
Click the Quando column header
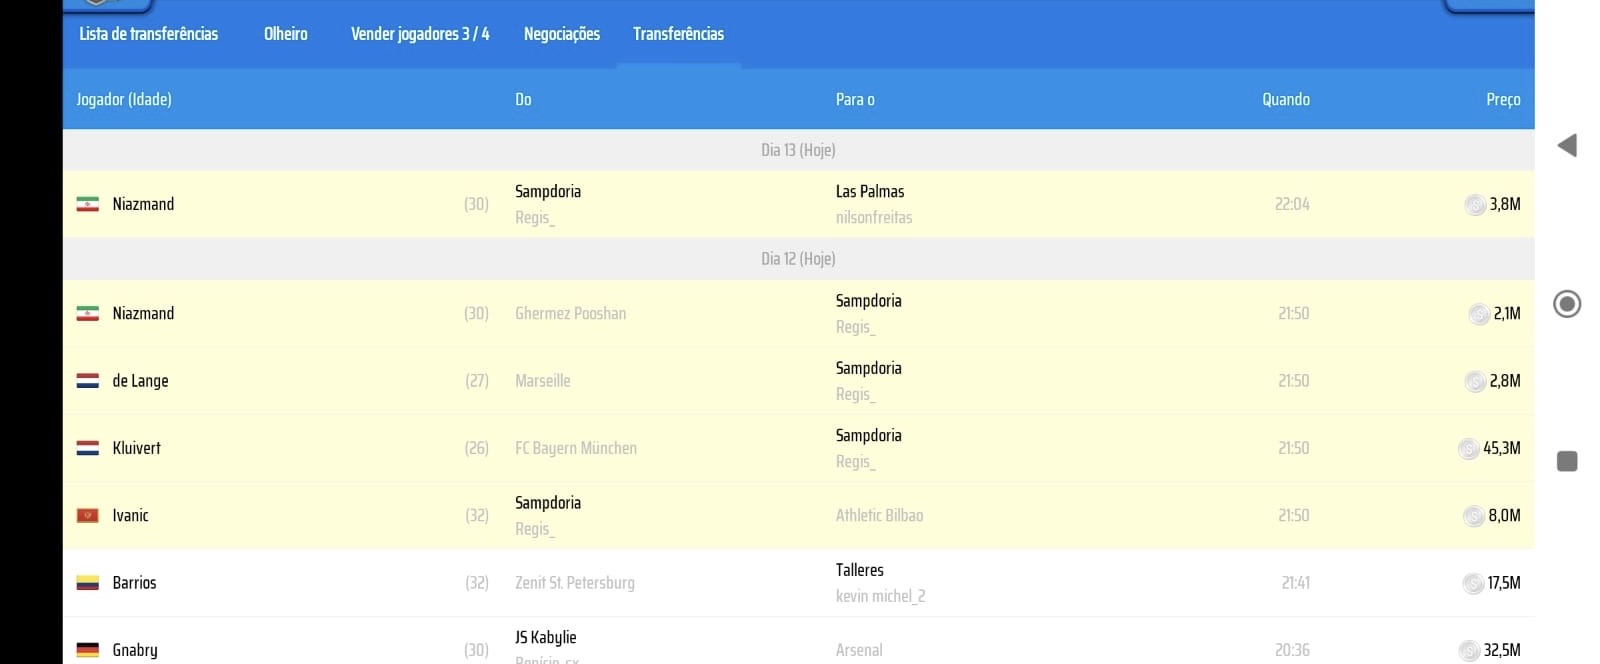pos(1285,99)
